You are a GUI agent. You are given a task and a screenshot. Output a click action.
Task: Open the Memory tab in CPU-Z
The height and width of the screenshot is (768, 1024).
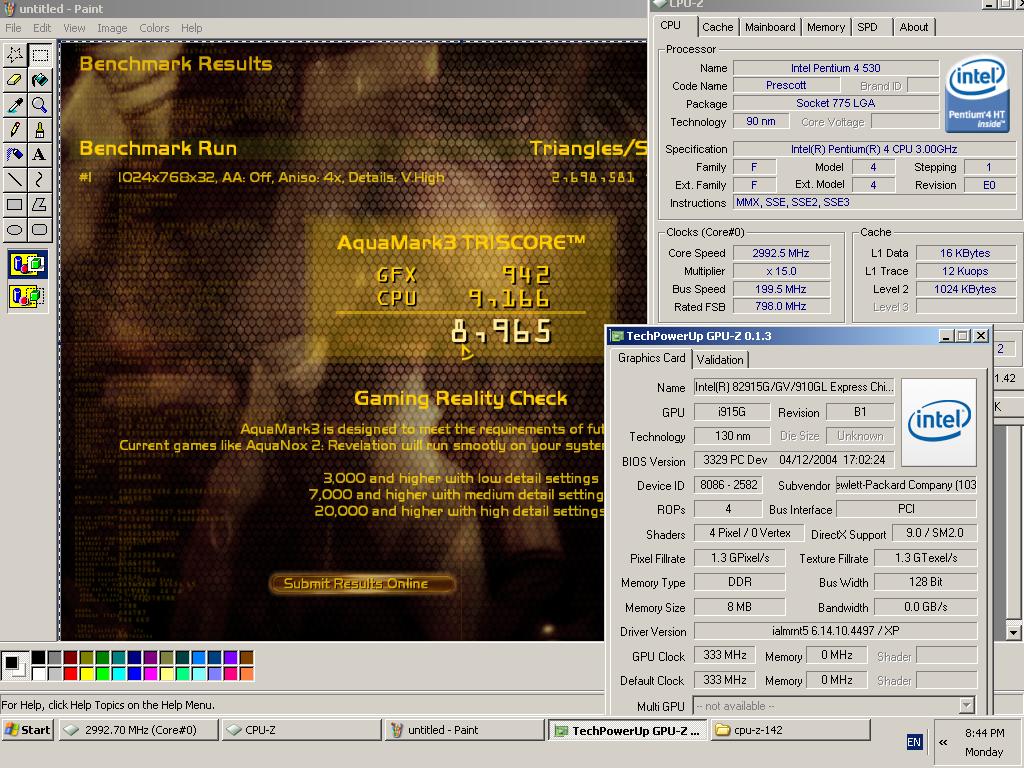pyautogui.click(x=825, y=27)
